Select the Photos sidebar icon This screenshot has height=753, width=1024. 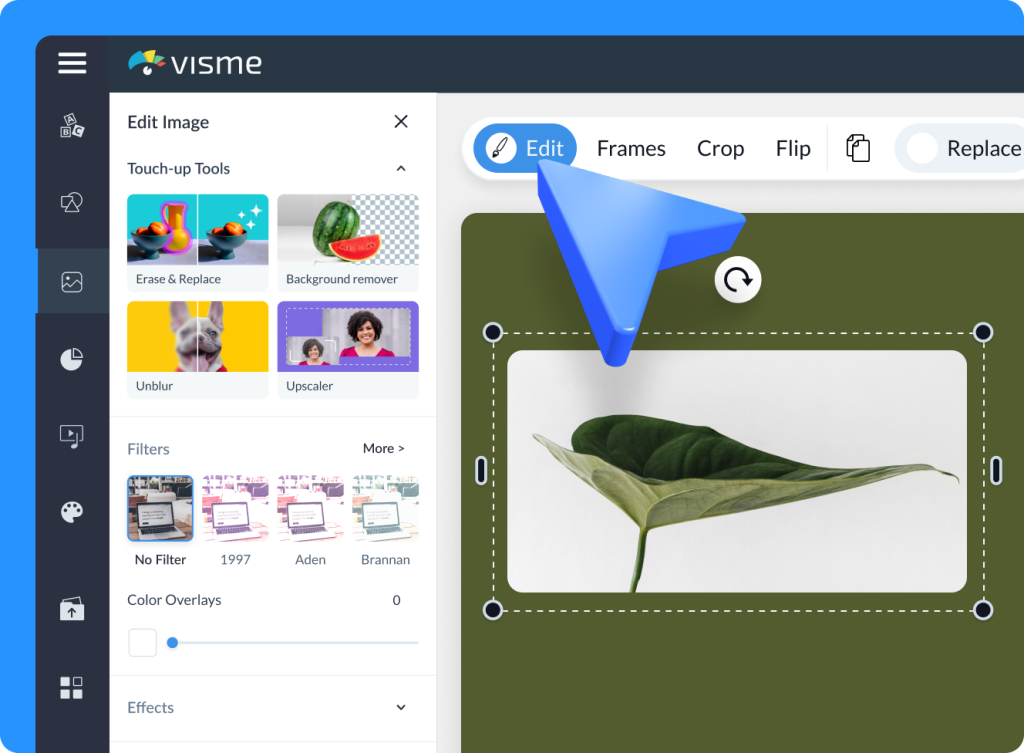click(x=71, y=281)
